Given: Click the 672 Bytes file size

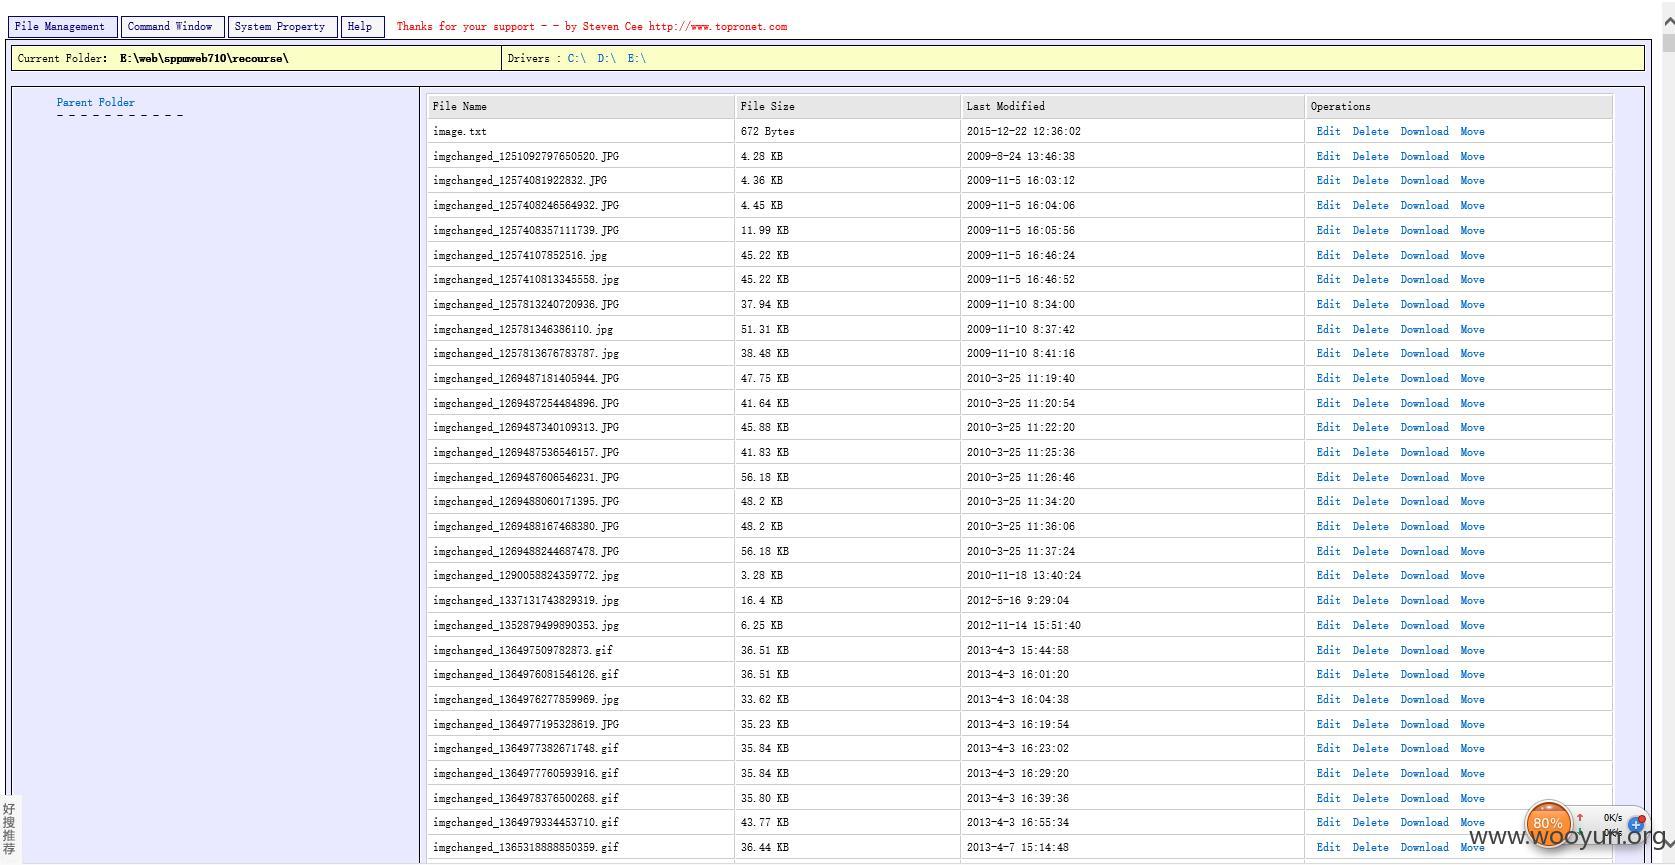Looking at the screenshot, I should [768, 131].
